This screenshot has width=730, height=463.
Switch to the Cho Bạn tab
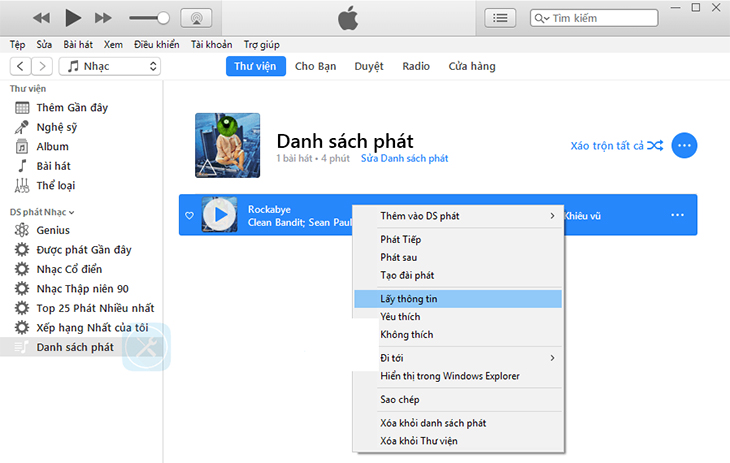coord(315,66)
